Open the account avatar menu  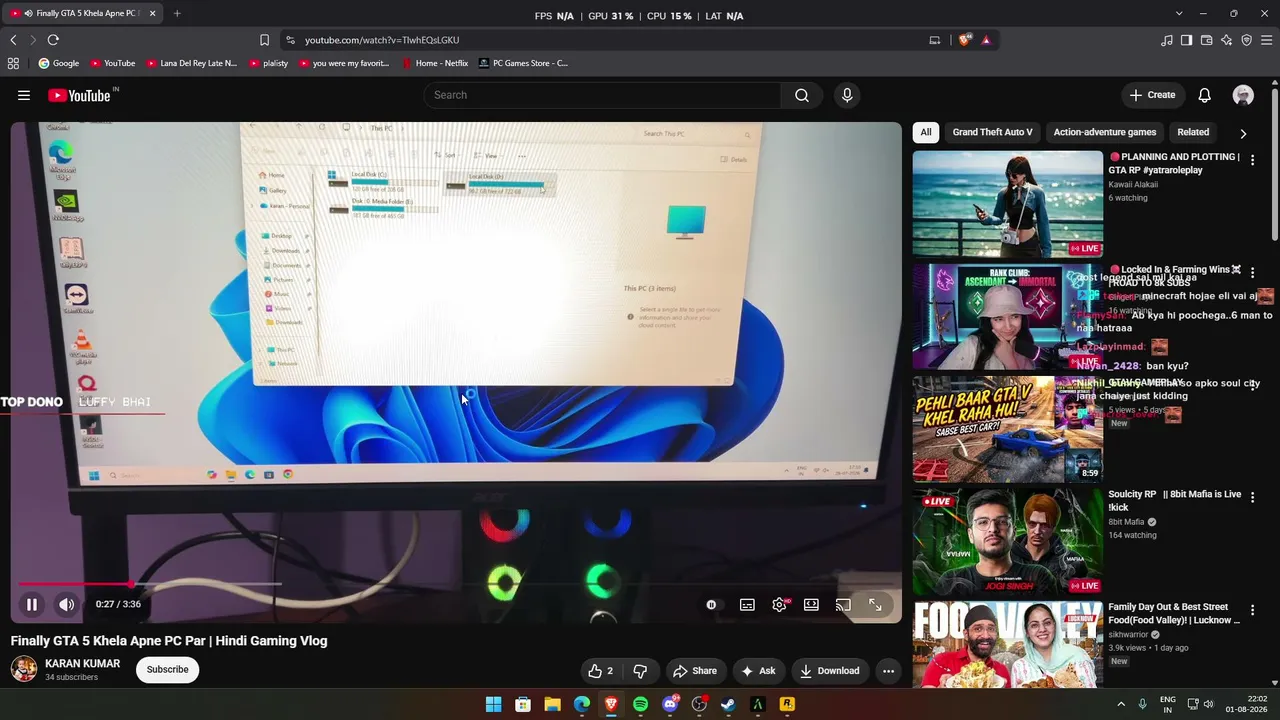coord(1244,95)
